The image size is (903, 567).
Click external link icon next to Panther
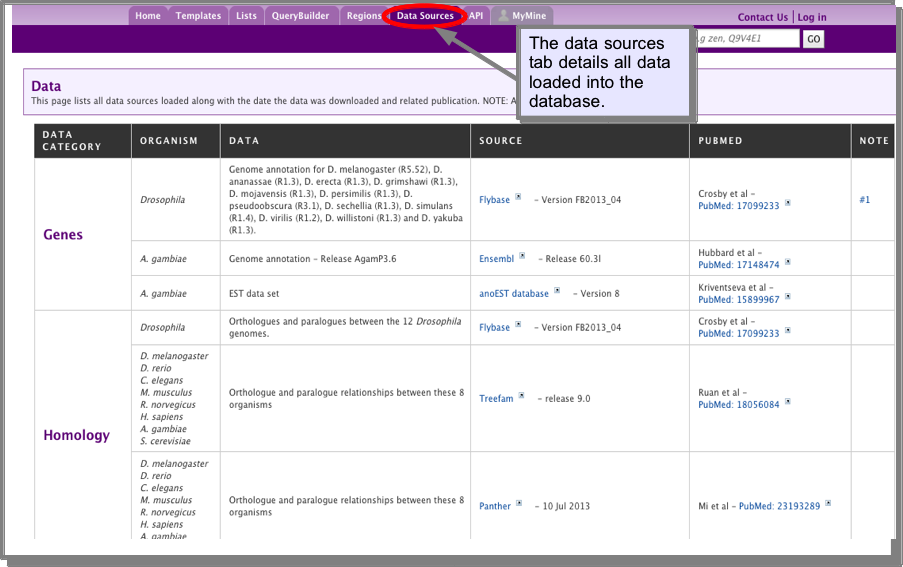tap(519, 503)
